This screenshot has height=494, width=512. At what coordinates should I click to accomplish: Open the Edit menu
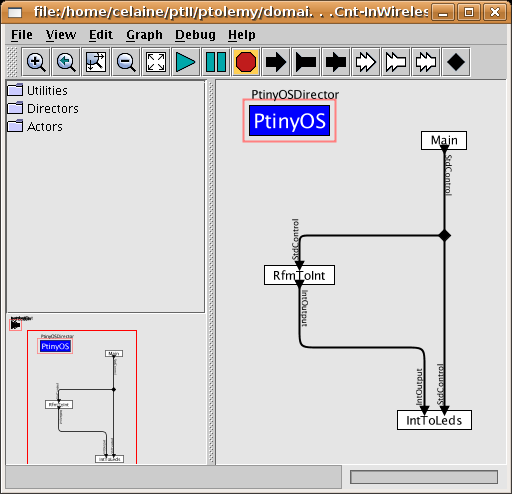coord(101,35)
